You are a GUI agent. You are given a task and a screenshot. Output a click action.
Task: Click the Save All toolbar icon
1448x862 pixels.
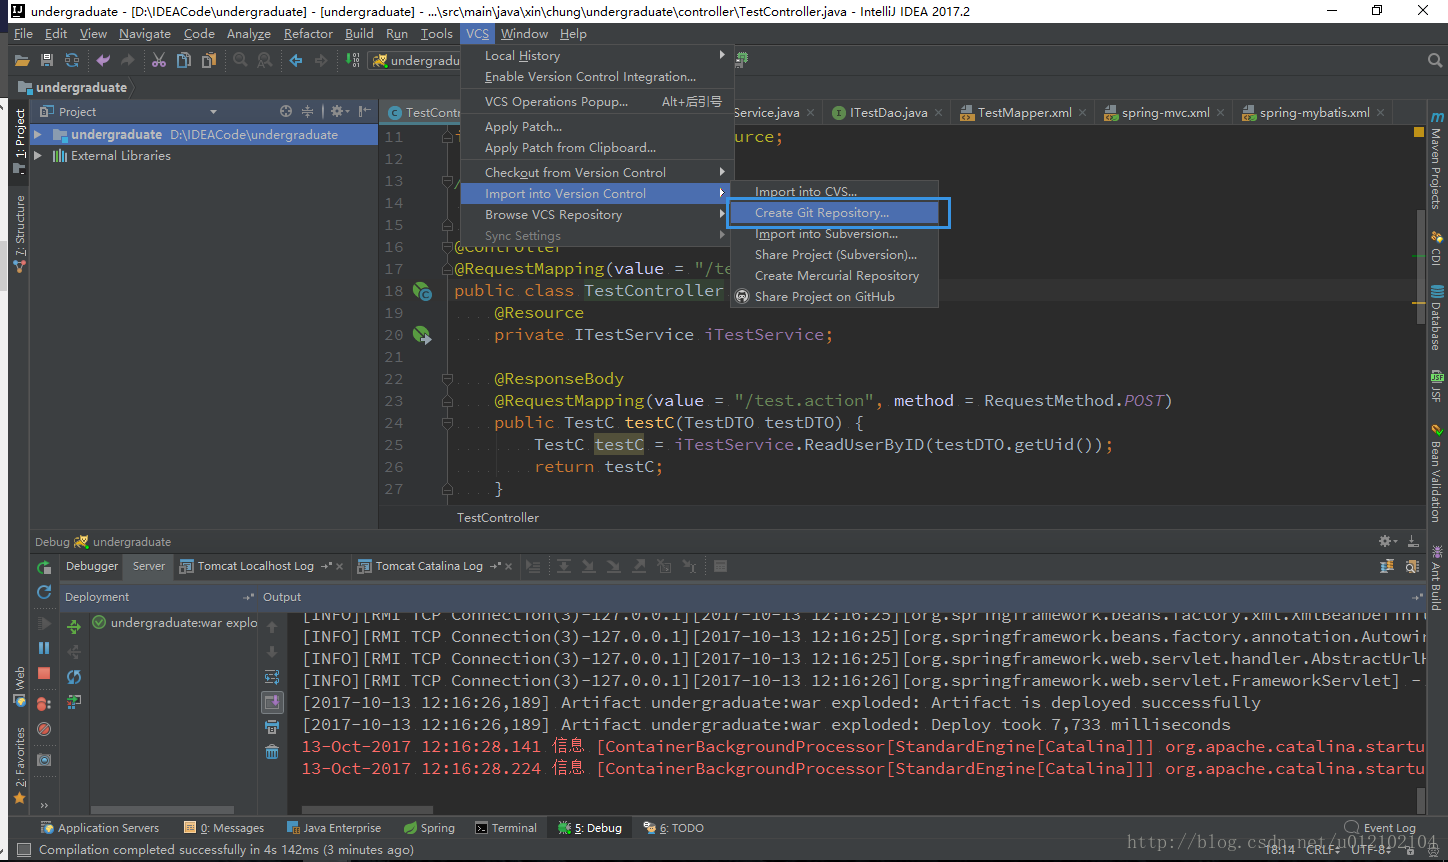click(47, 61)
